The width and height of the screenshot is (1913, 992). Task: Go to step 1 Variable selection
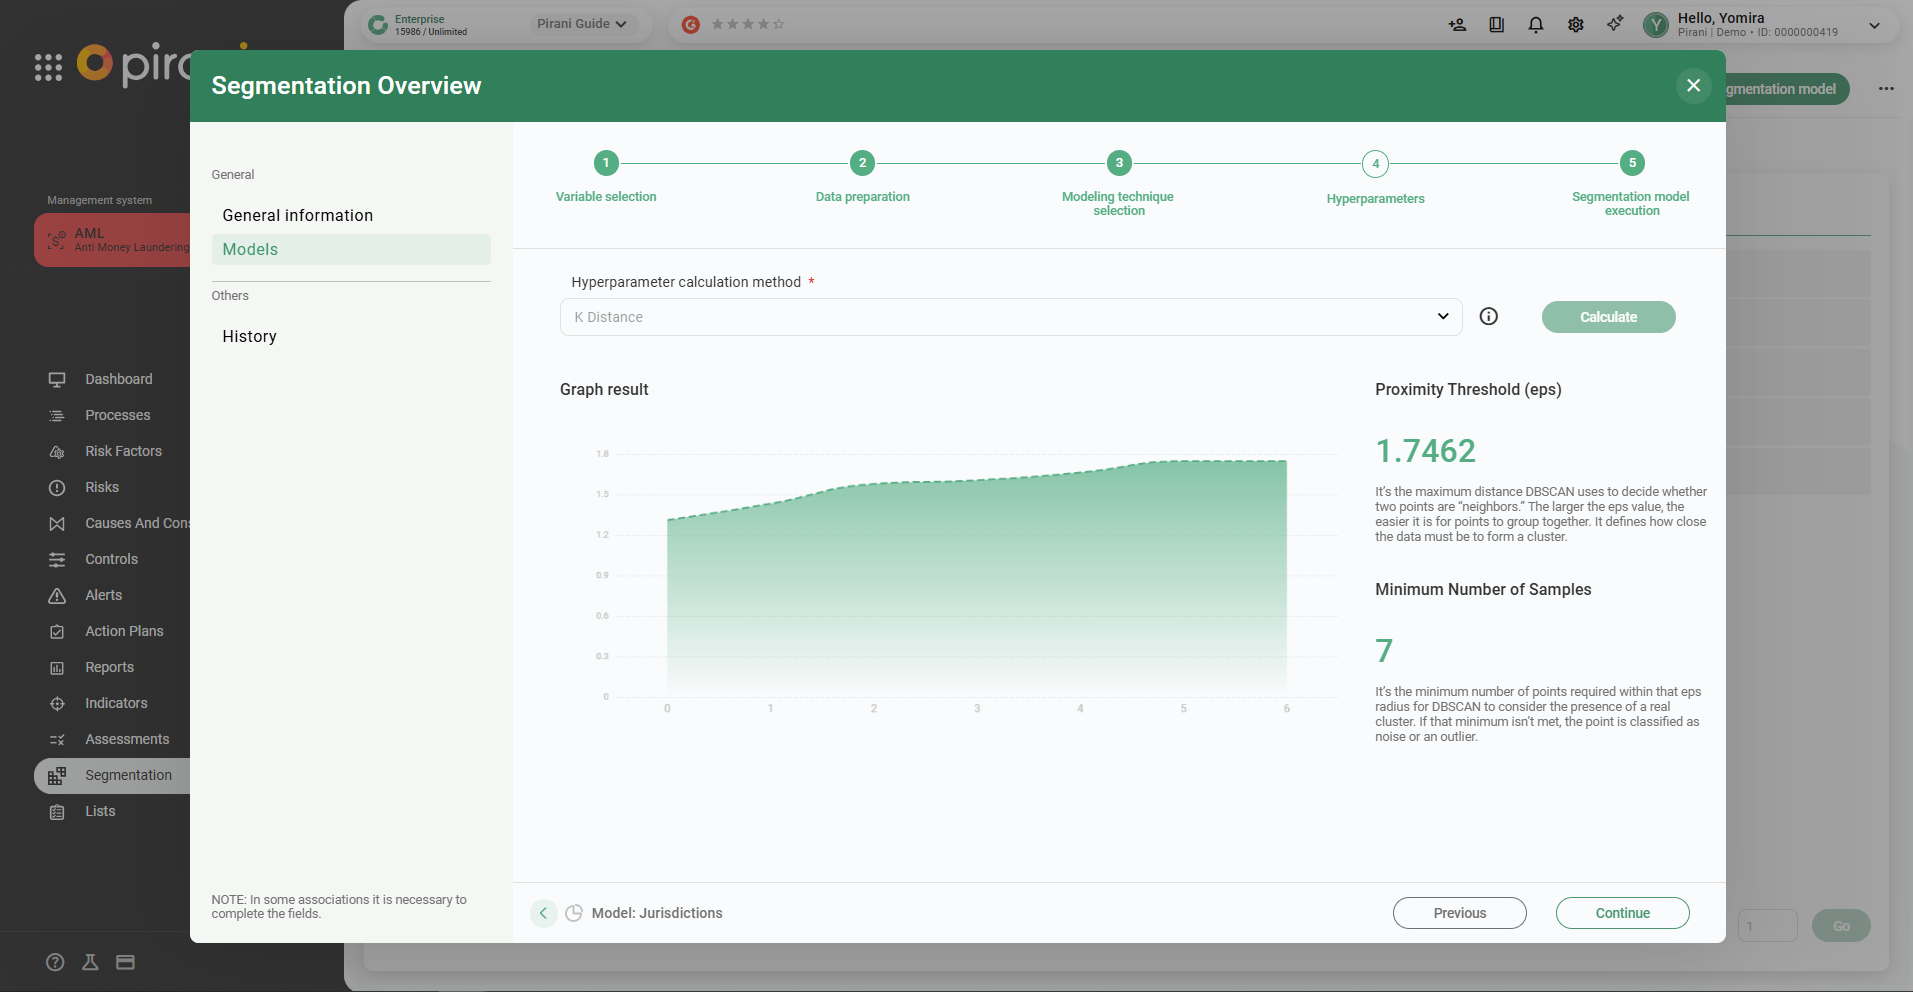tap(606, 163)
